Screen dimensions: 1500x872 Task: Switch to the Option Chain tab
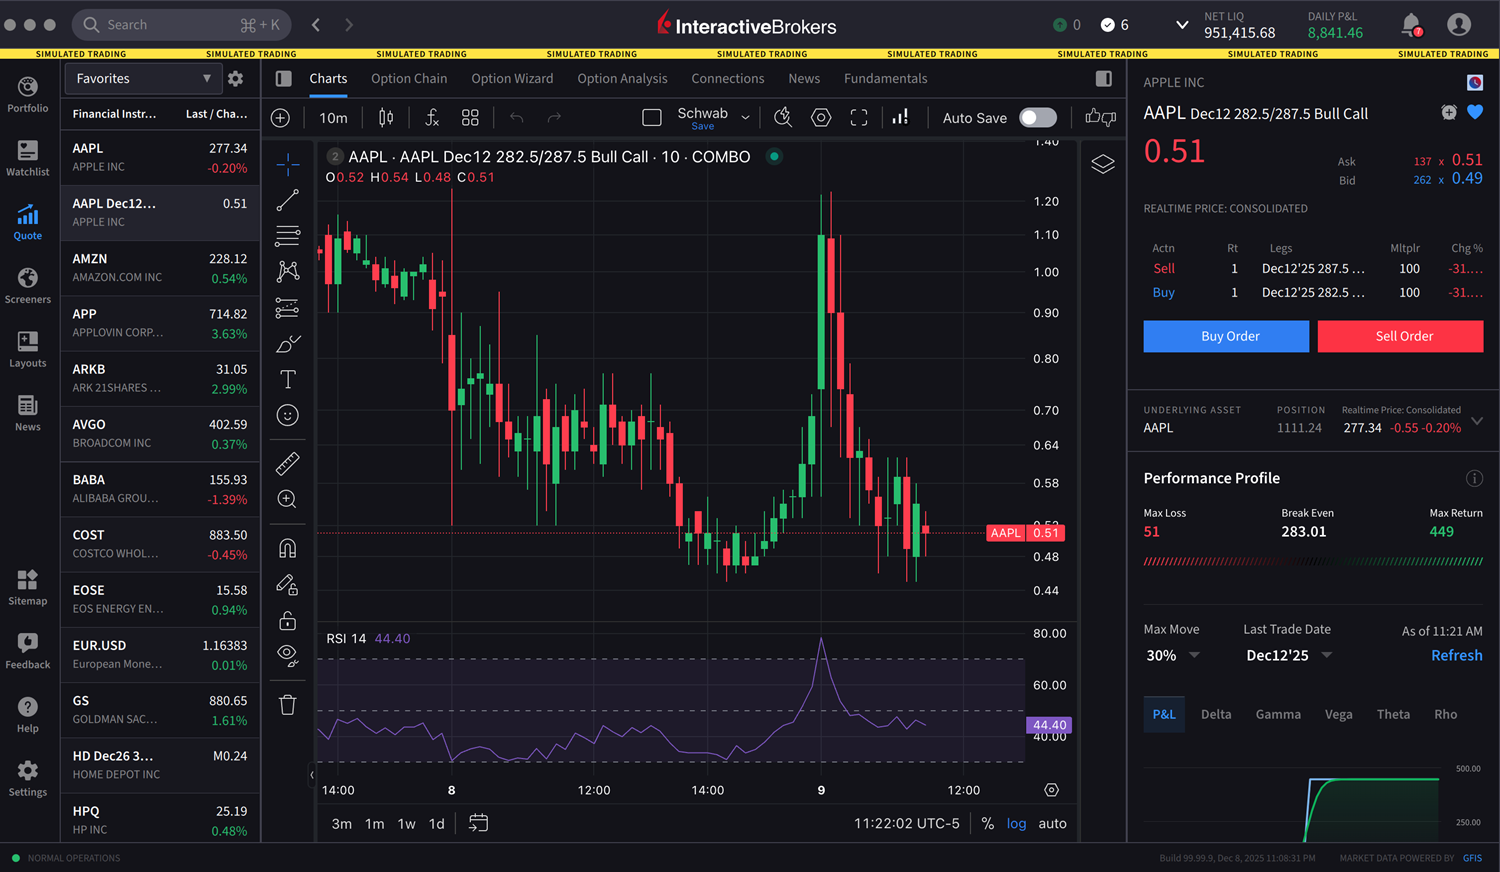409,79
